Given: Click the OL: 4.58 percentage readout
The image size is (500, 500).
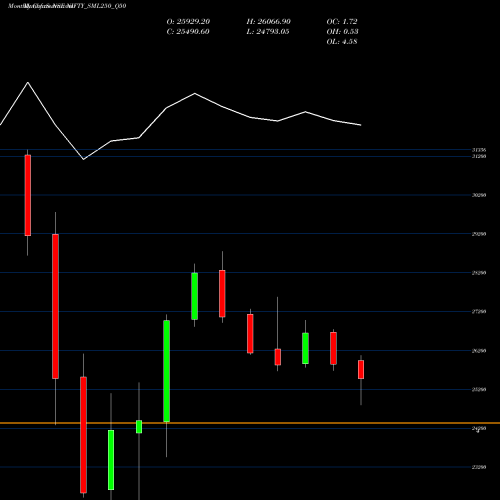Looking at the screenshot, I should (x=342, y=41).
